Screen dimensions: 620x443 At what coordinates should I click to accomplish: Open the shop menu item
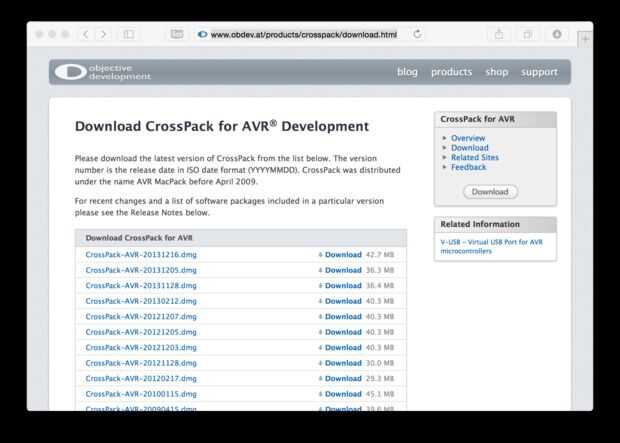(x=497, y=72)
